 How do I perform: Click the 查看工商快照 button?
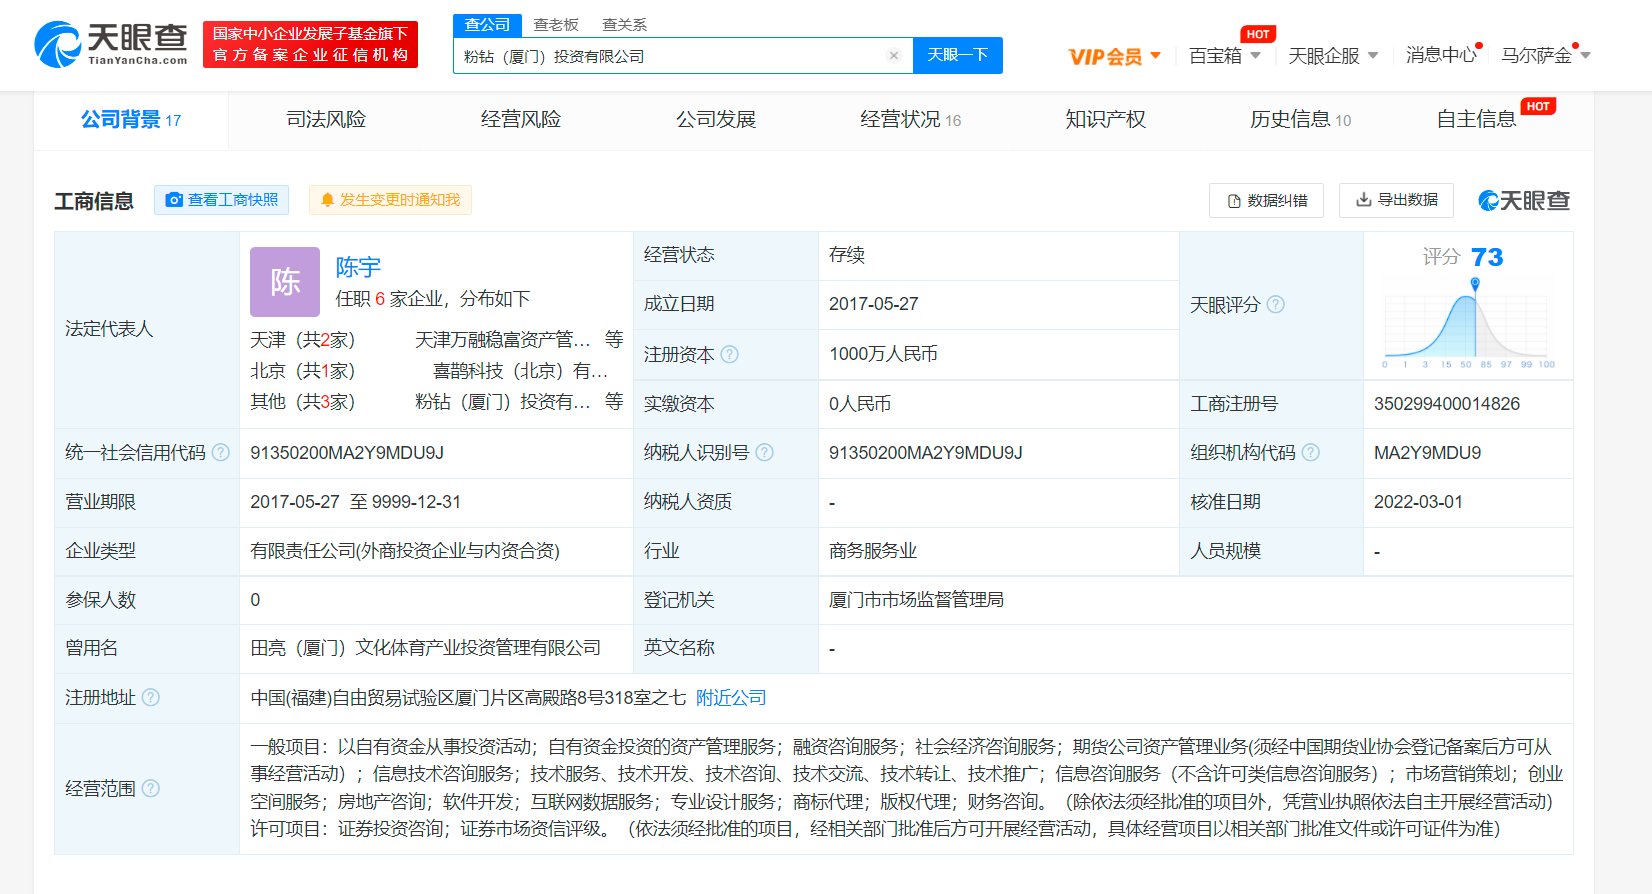click(x=221, y=200)
